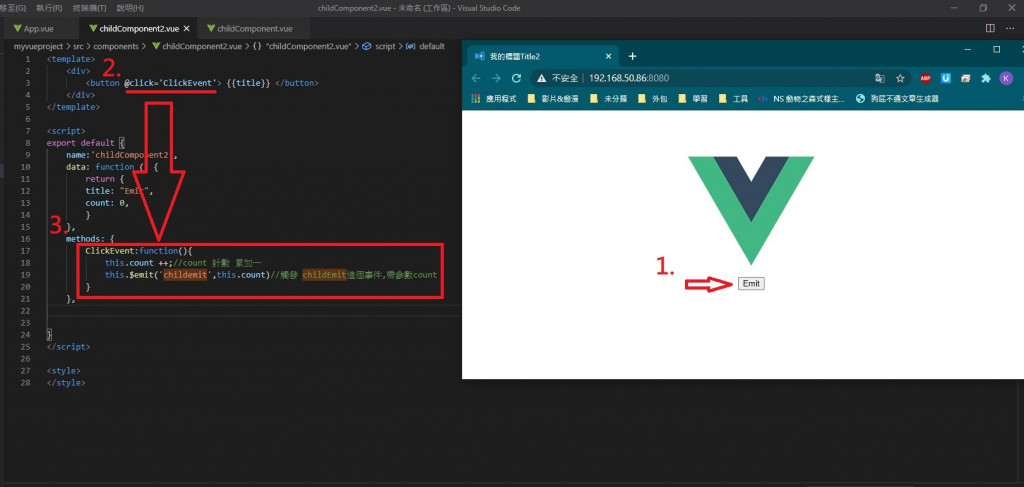Click 'return {' on line 11
Screen dimensions: 1024x487
[x=104, y=178]
